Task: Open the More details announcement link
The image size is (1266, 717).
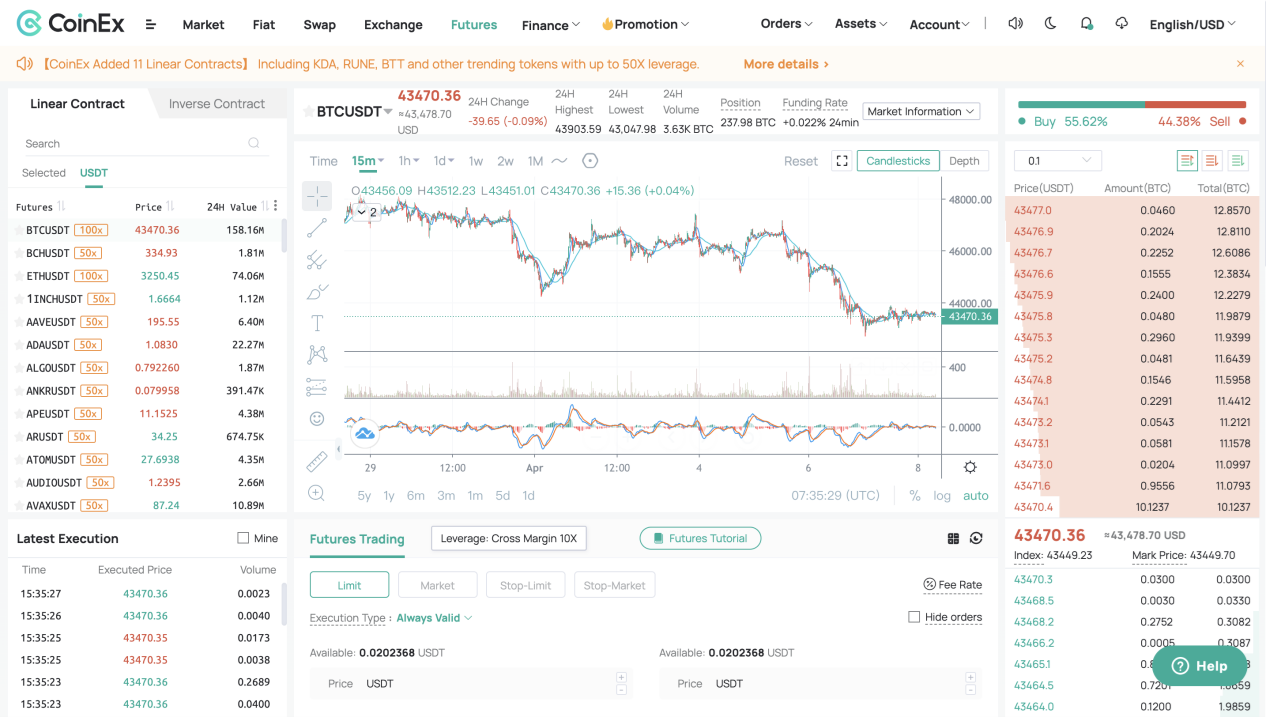Action: [x=786, y=64]
